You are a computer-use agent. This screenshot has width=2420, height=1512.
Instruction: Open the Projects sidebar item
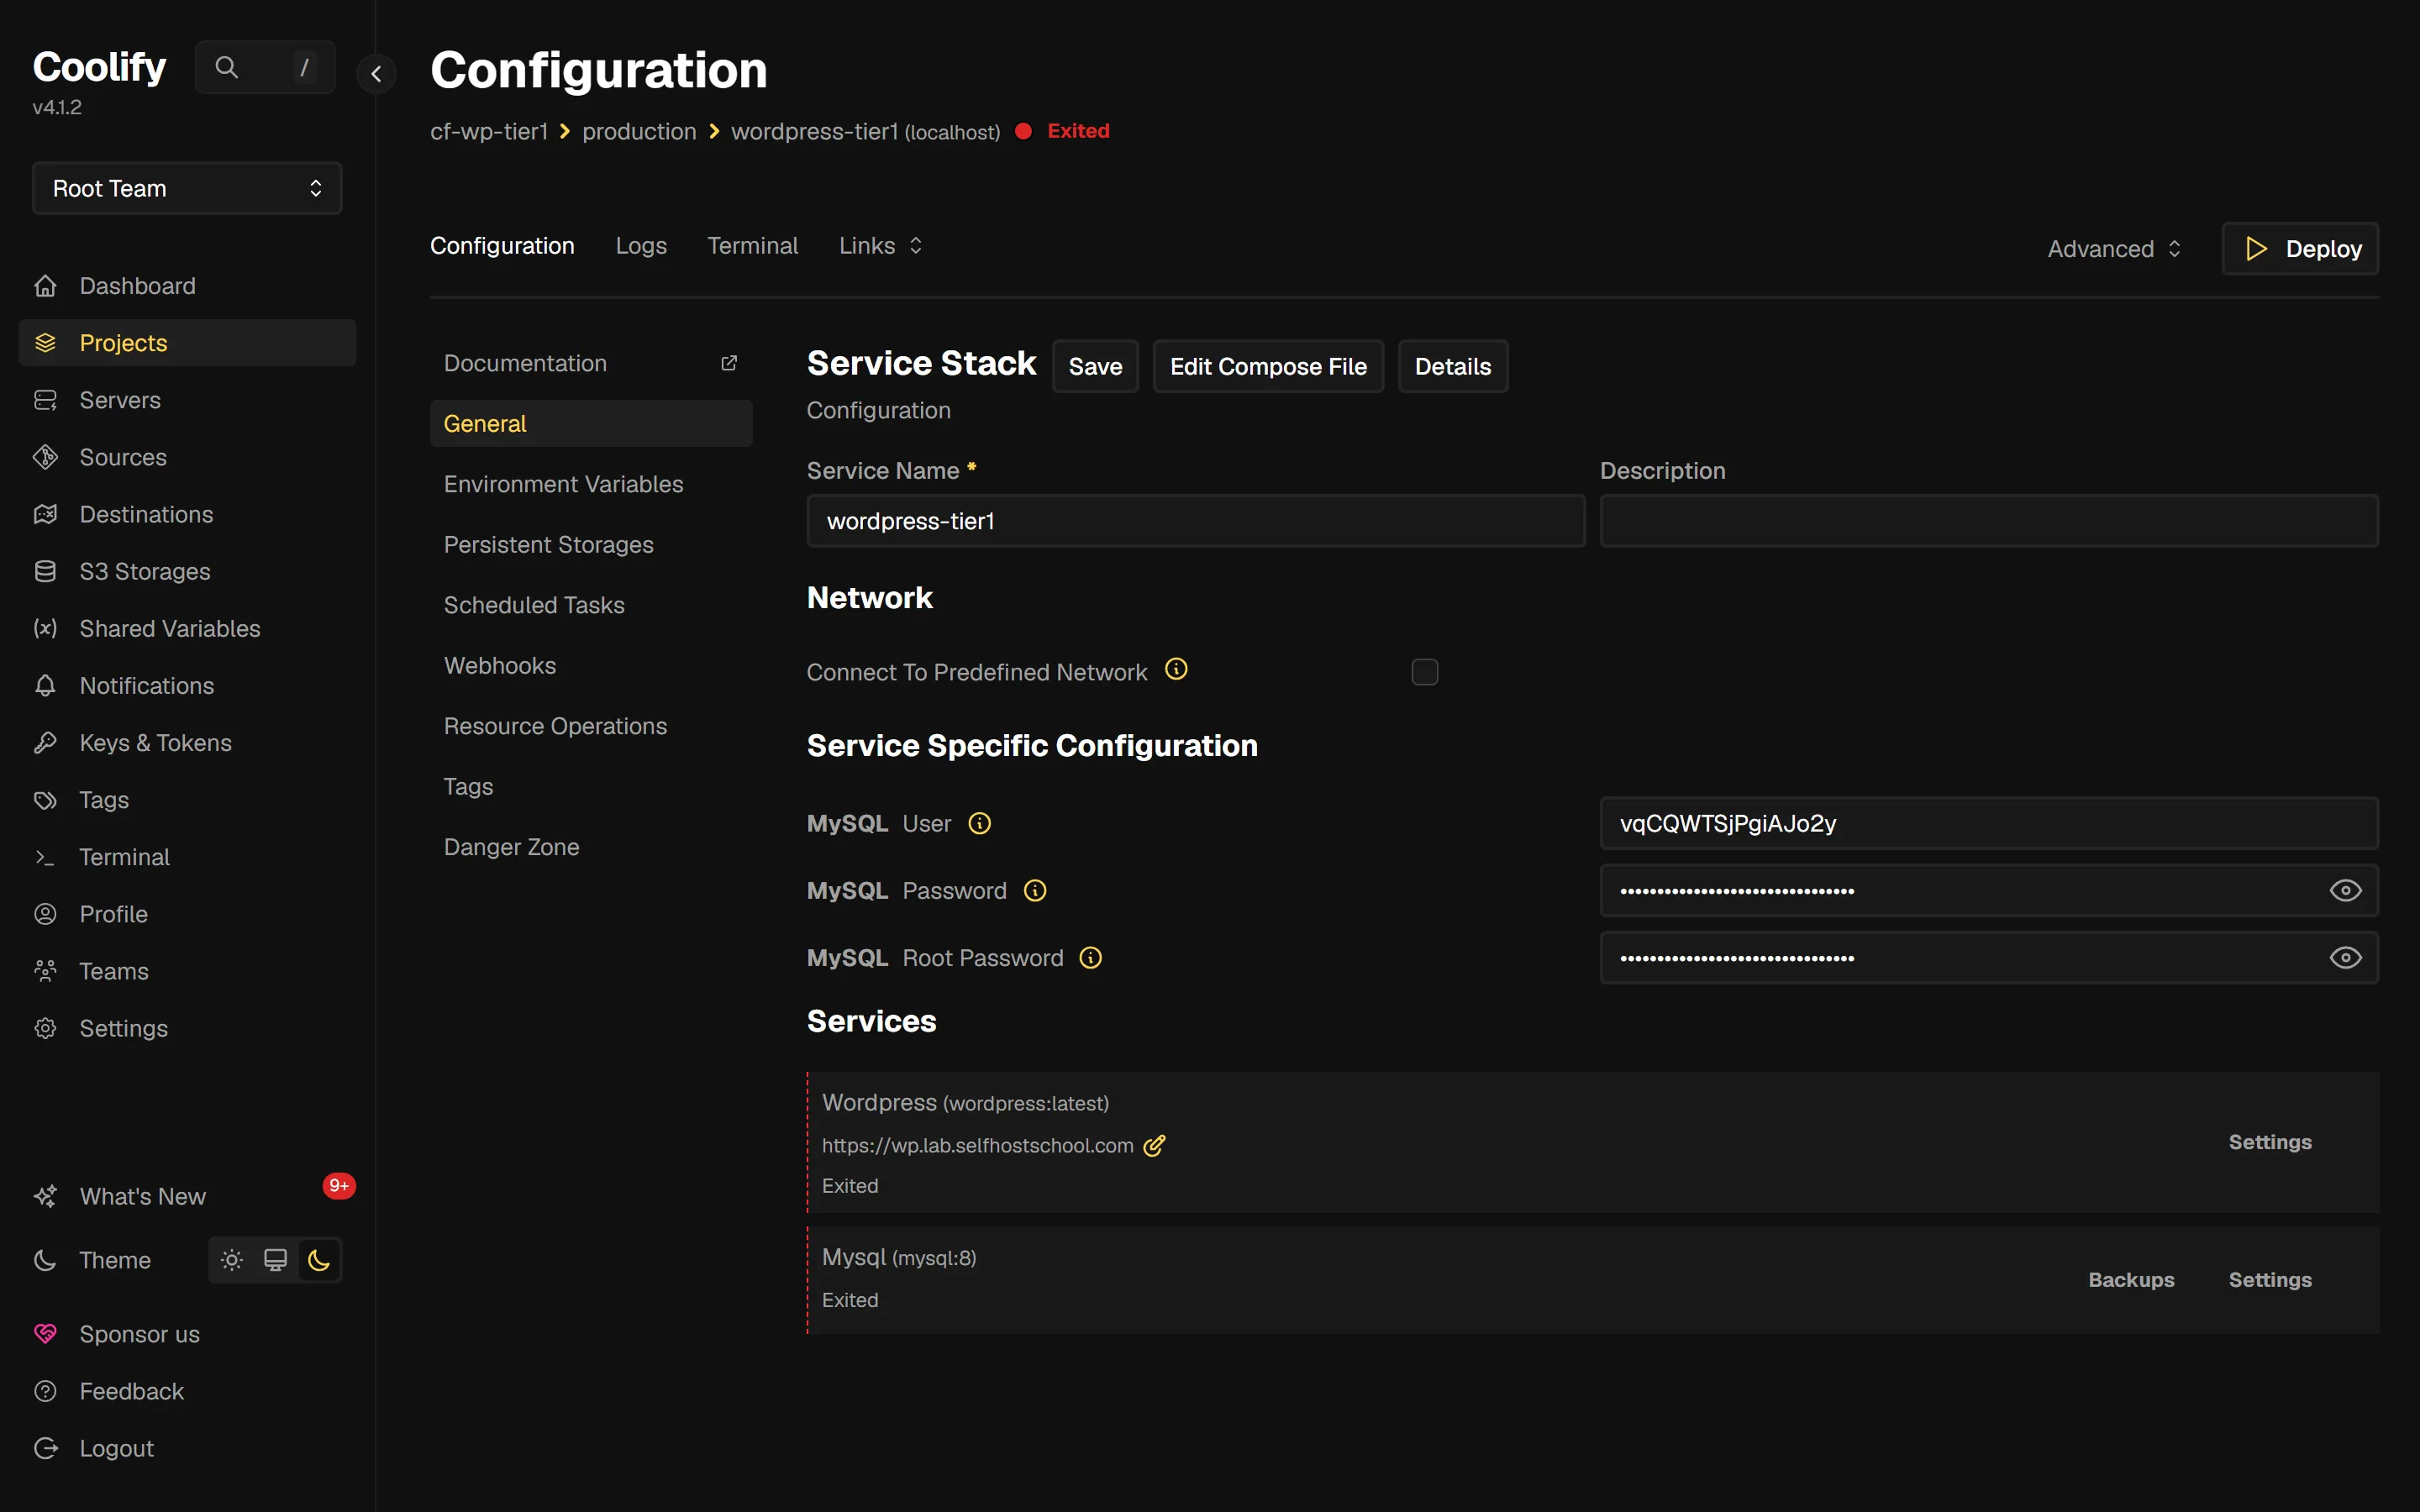(x=187, y=343)
